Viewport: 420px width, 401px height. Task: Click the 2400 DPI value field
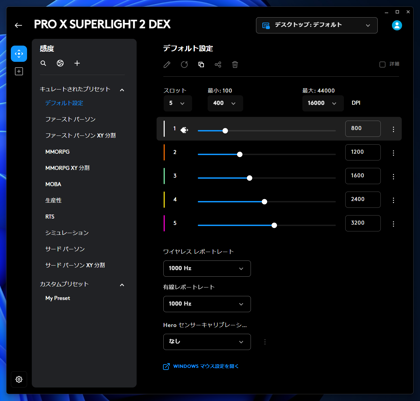coord(363,200)
